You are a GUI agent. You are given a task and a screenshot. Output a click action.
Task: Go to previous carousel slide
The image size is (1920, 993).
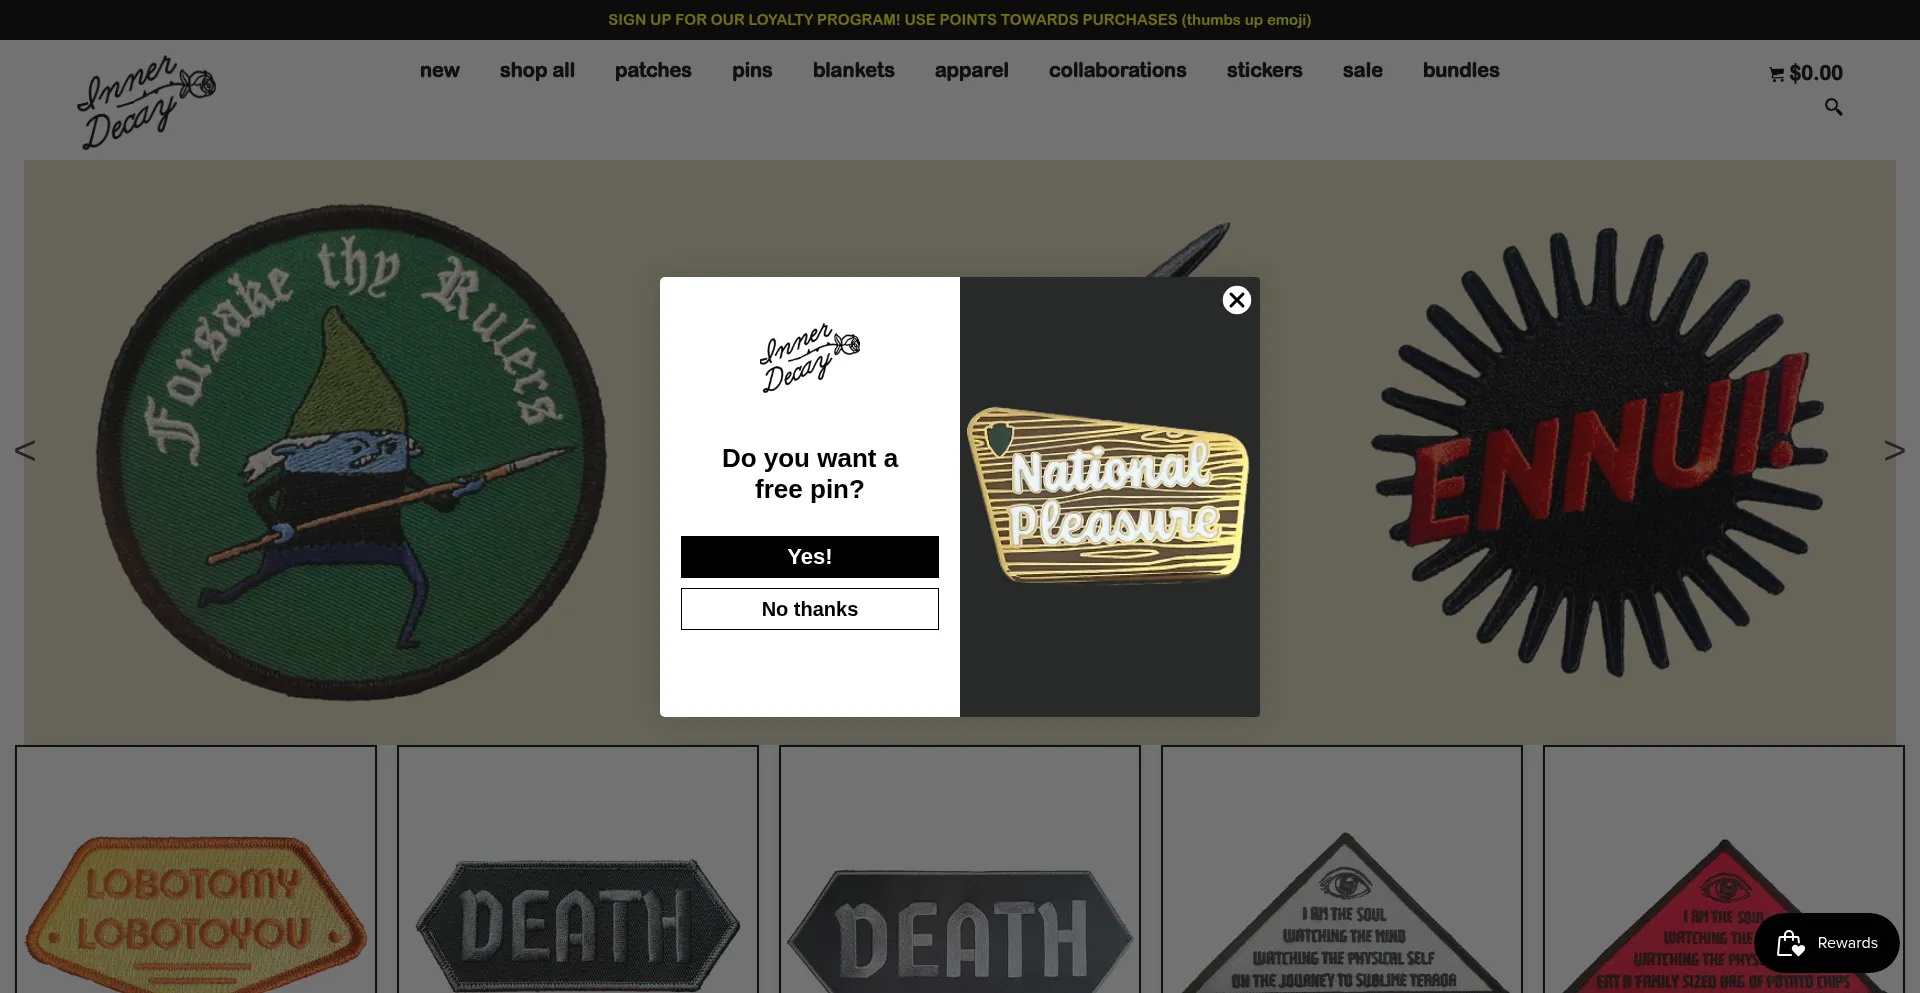click(x=25, y=451)
